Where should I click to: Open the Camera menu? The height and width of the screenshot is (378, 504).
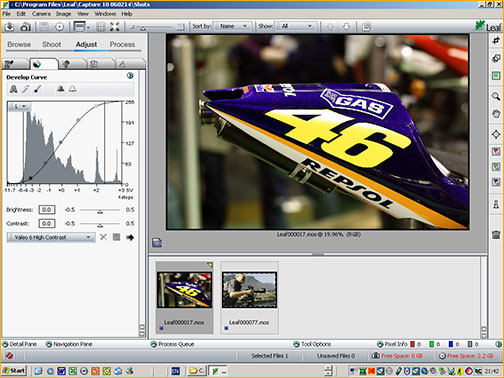click(x=41, y=14)
